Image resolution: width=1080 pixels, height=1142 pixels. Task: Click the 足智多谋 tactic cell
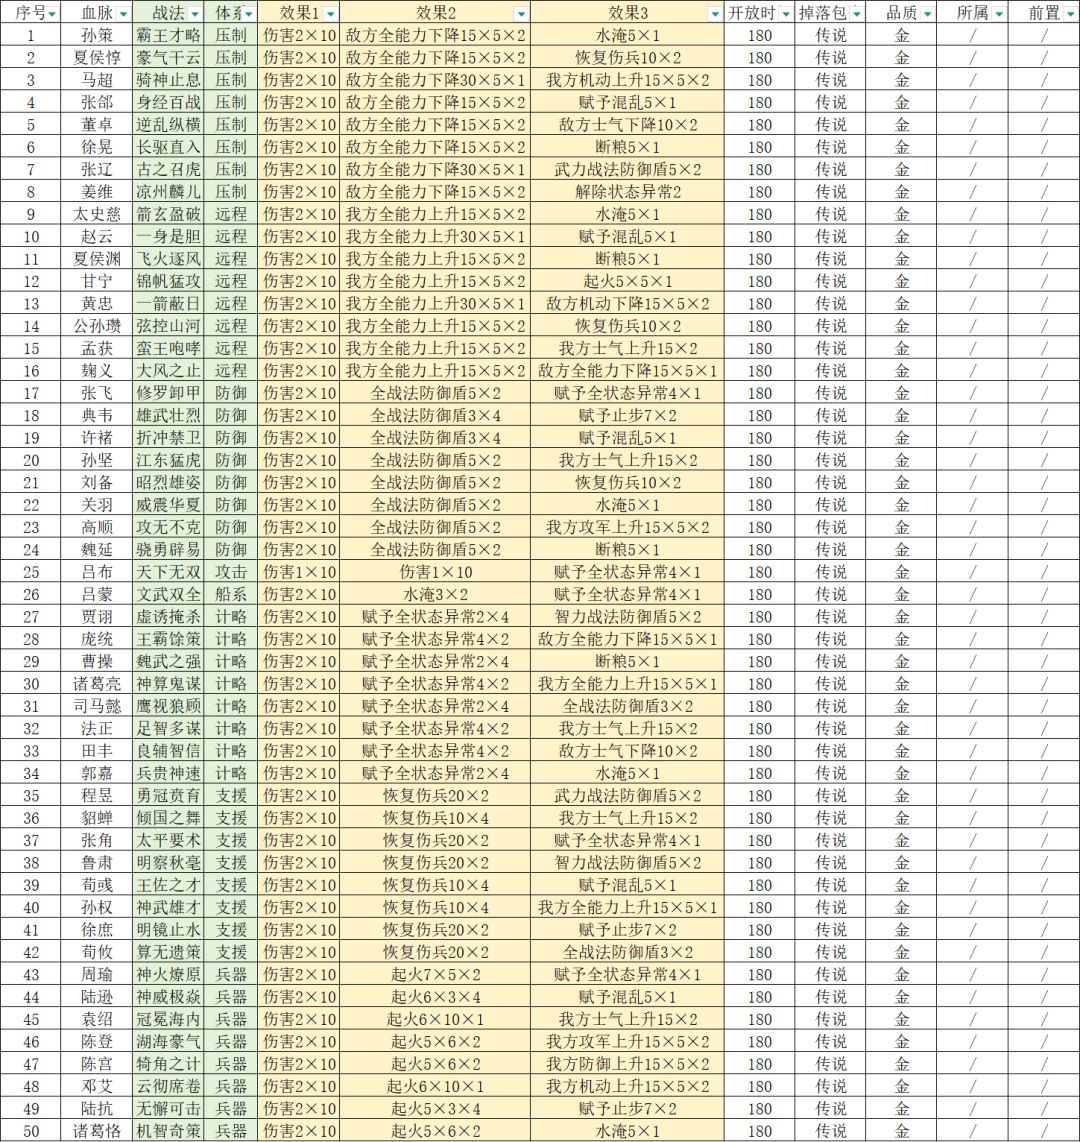pyautogui.click(x=168, y=728)
